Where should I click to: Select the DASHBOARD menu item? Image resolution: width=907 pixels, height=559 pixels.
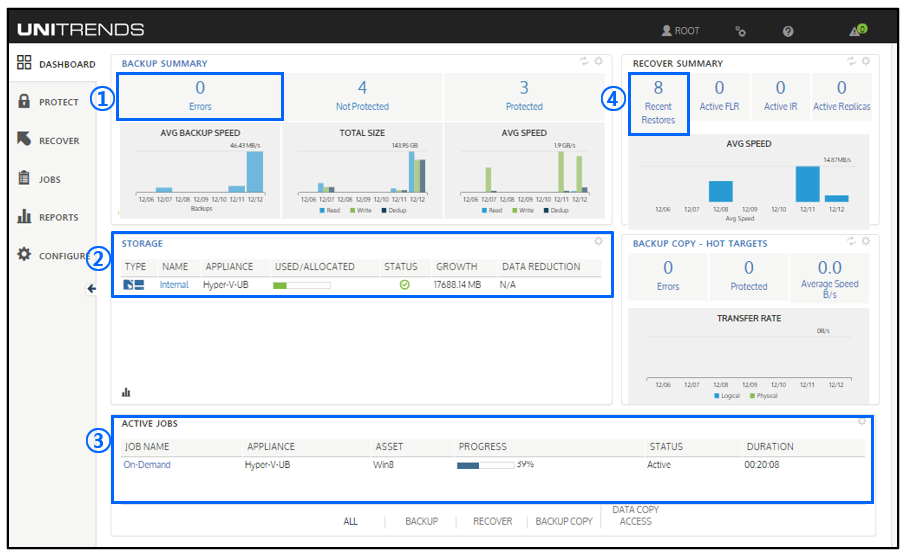point(67,64)
